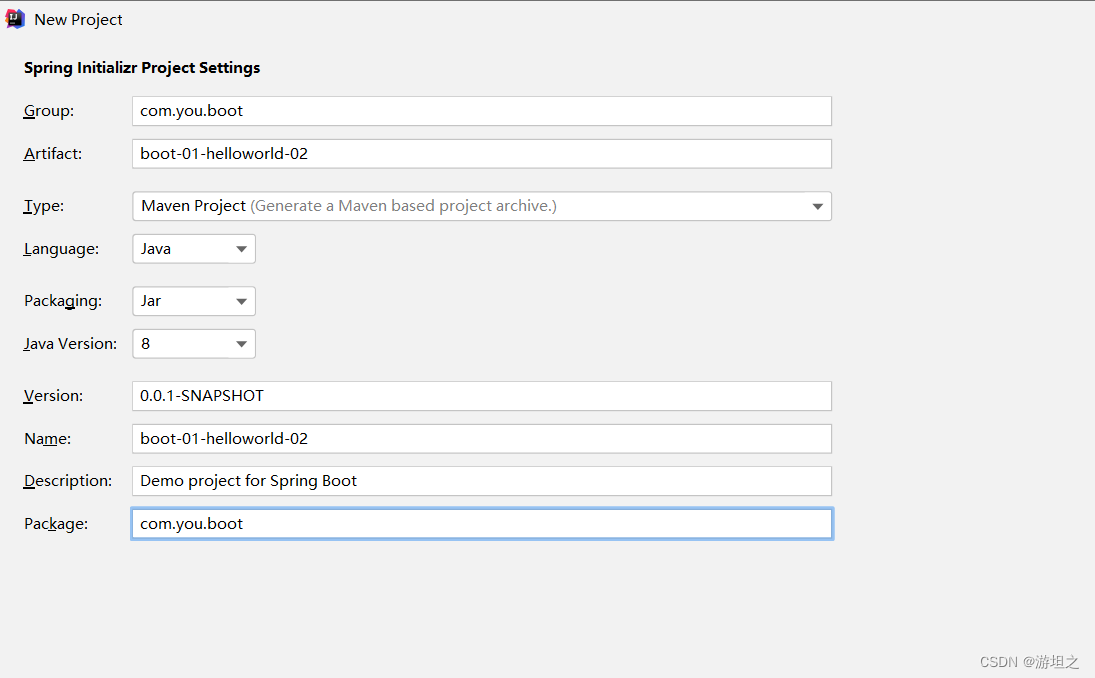Click the Language dropdown arrow

tap(243, 248)
